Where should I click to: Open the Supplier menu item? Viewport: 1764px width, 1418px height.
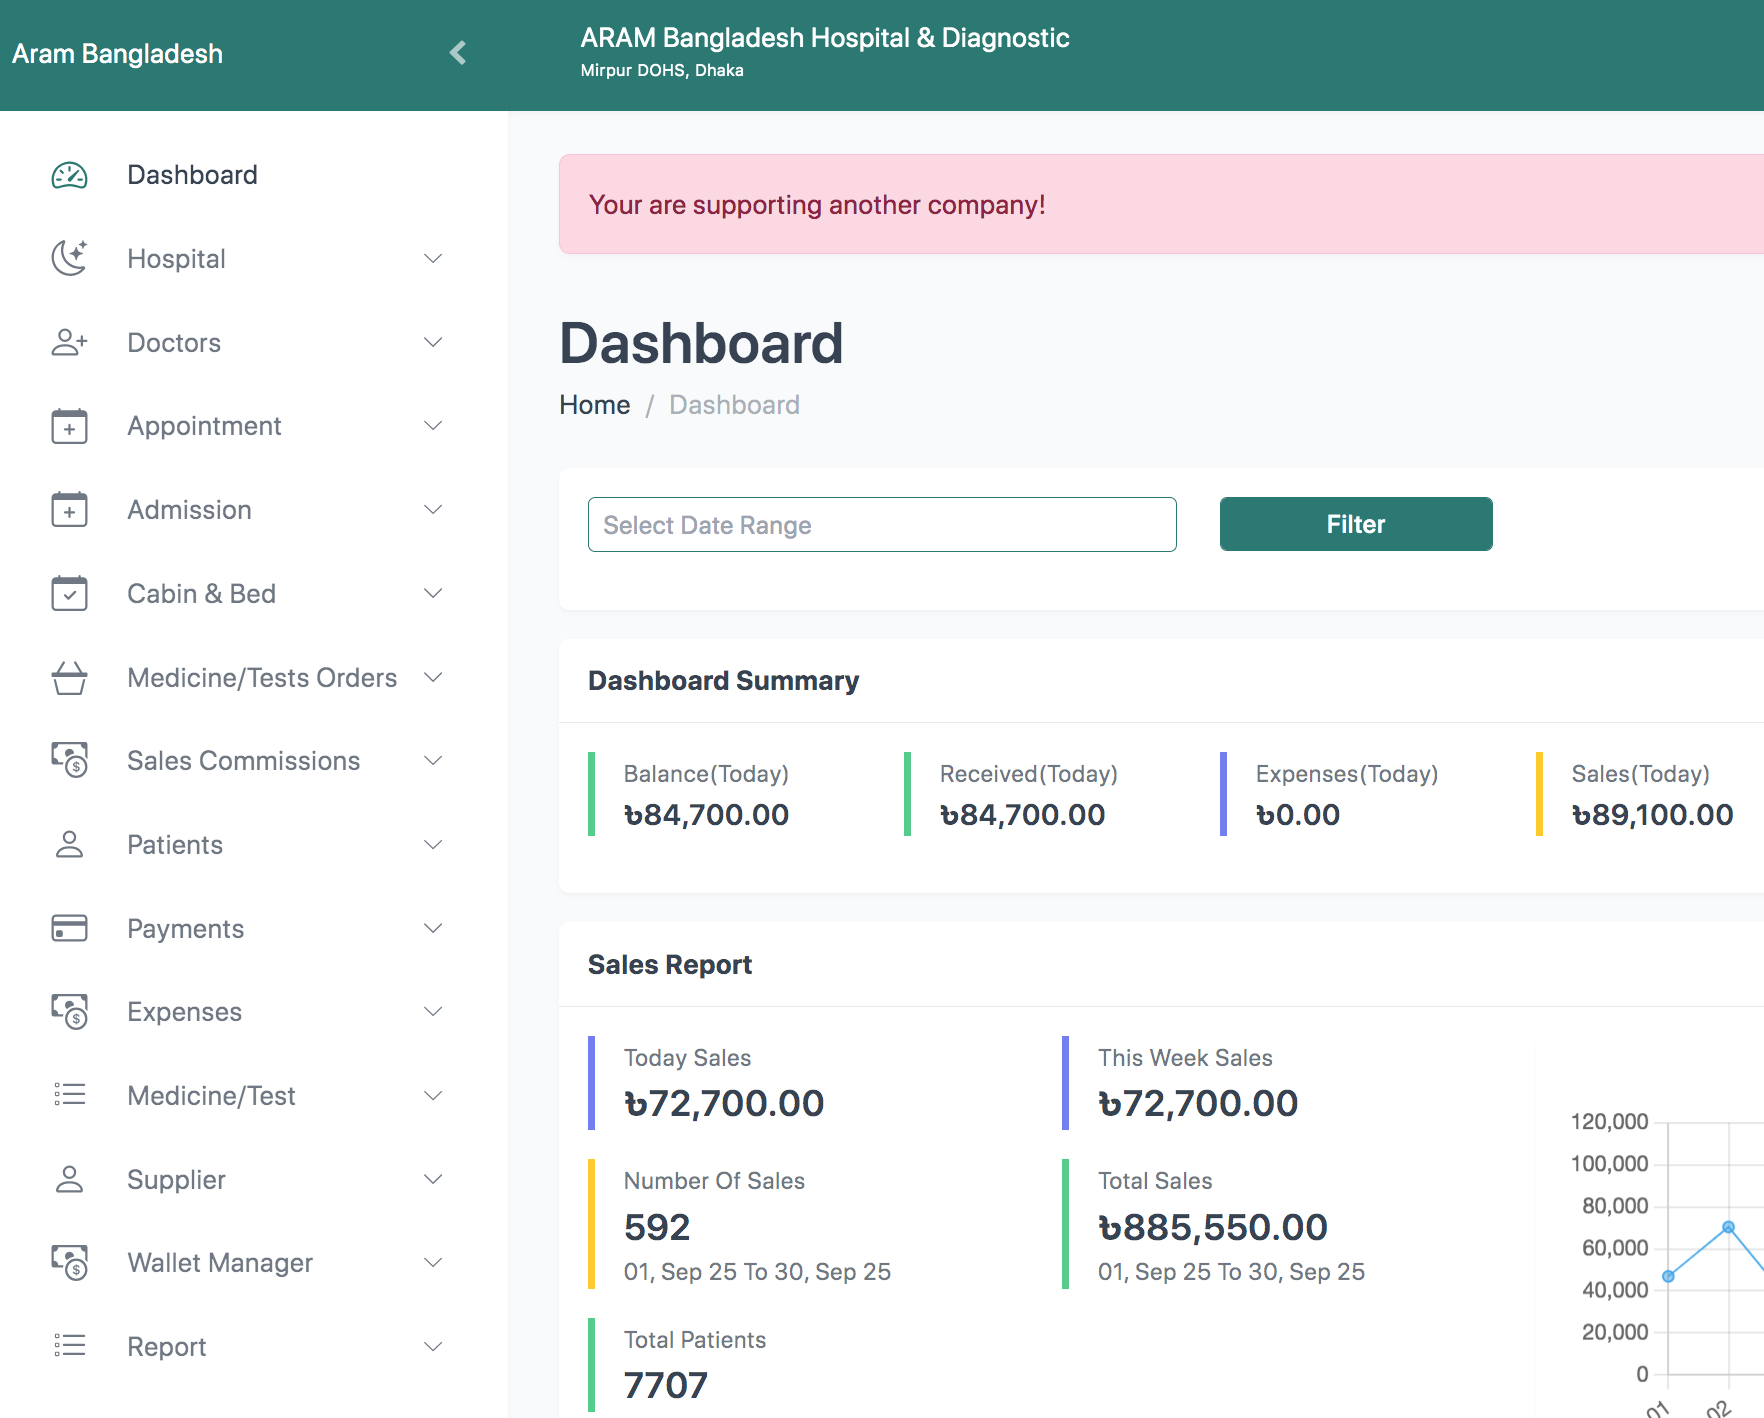[176, 1180]
